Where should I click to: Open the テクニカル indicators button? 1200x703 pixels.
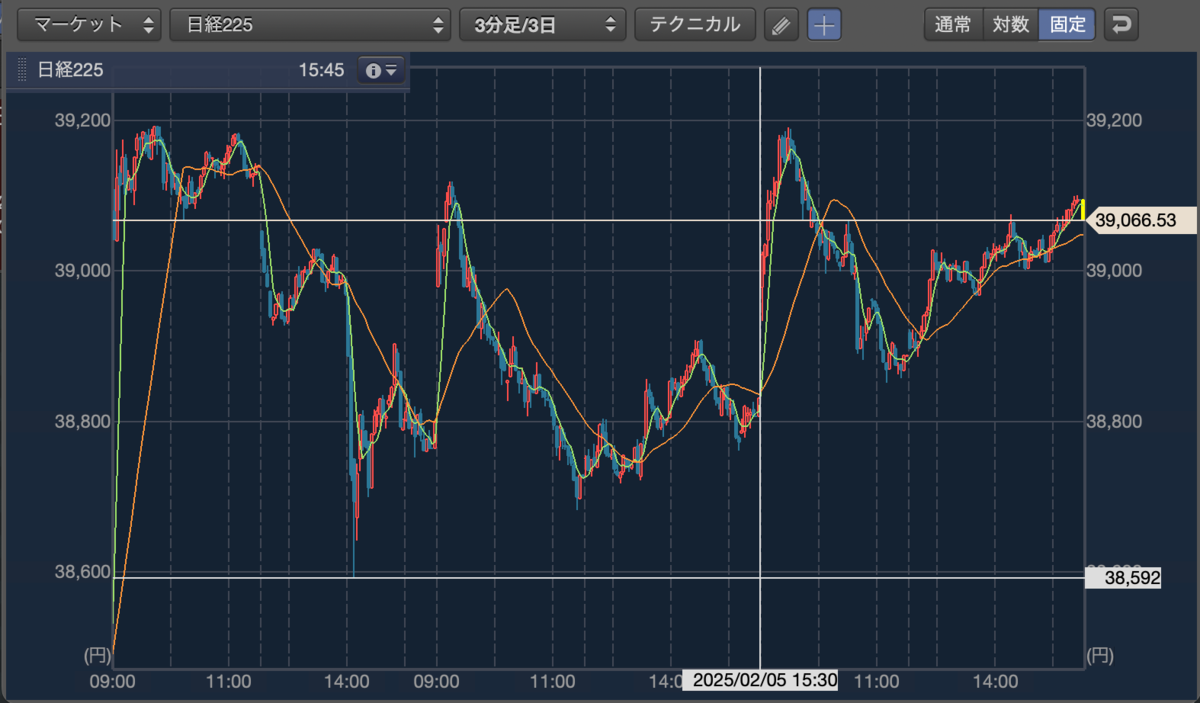(696, 24)
